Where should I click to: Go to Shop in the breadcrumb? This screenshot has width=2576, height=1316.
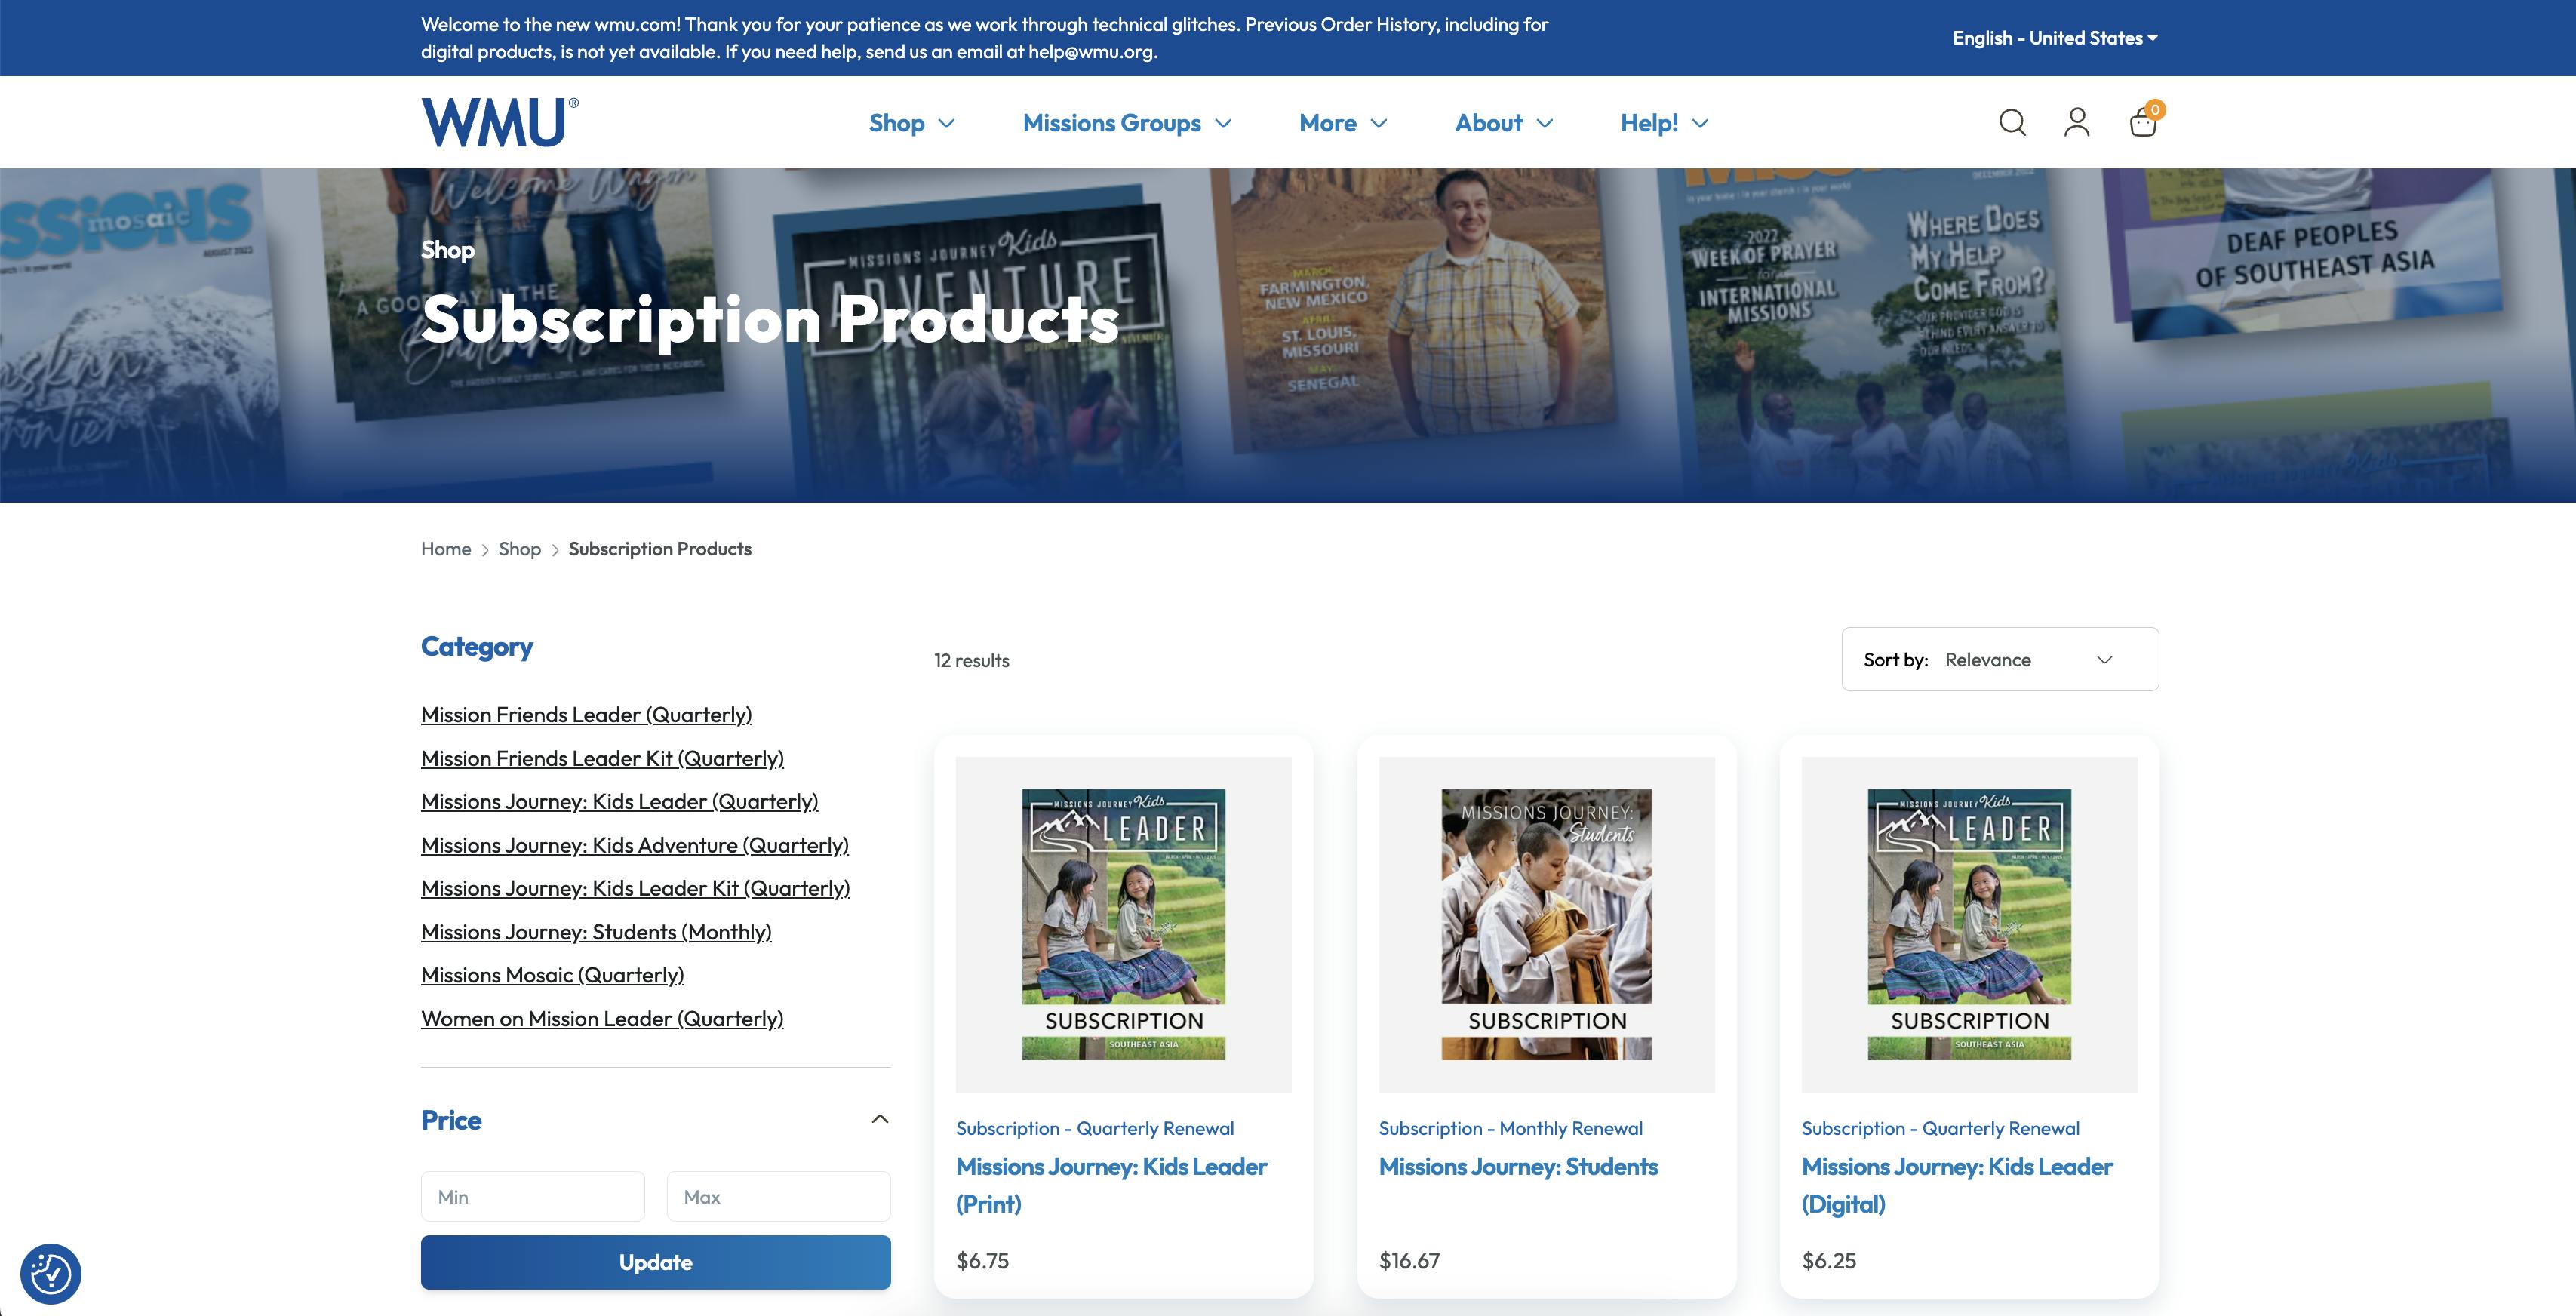tap(520, 549)
